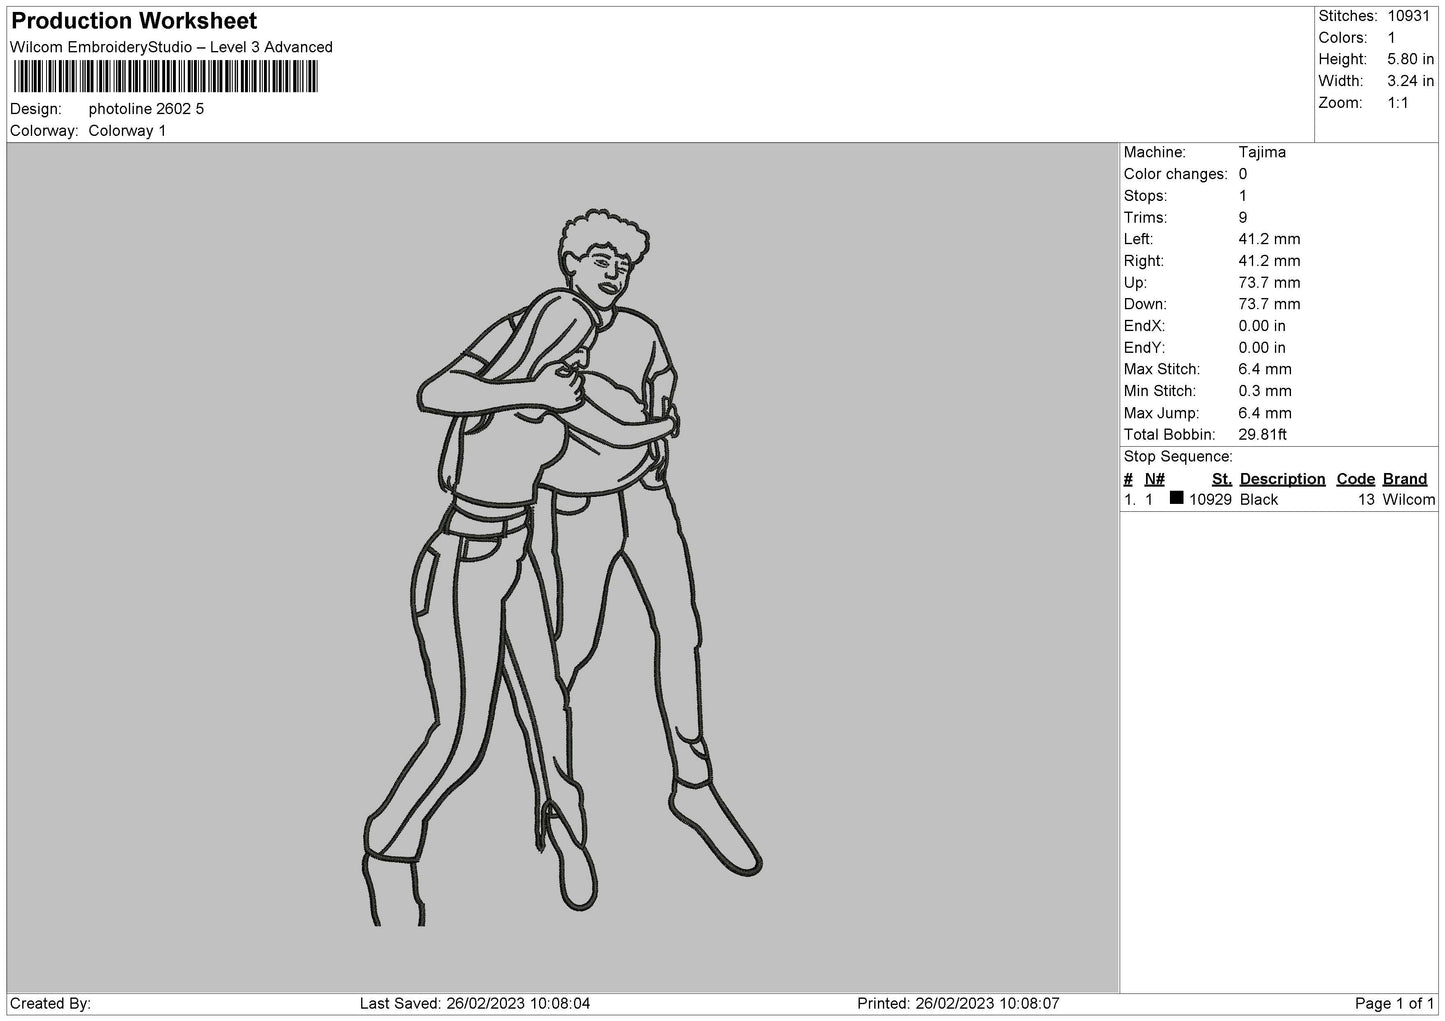This screenshot has width=1445, height=1021.
Task: Click the Color changes value 0
Action: pyautogui.click(x=1243, y=174)
